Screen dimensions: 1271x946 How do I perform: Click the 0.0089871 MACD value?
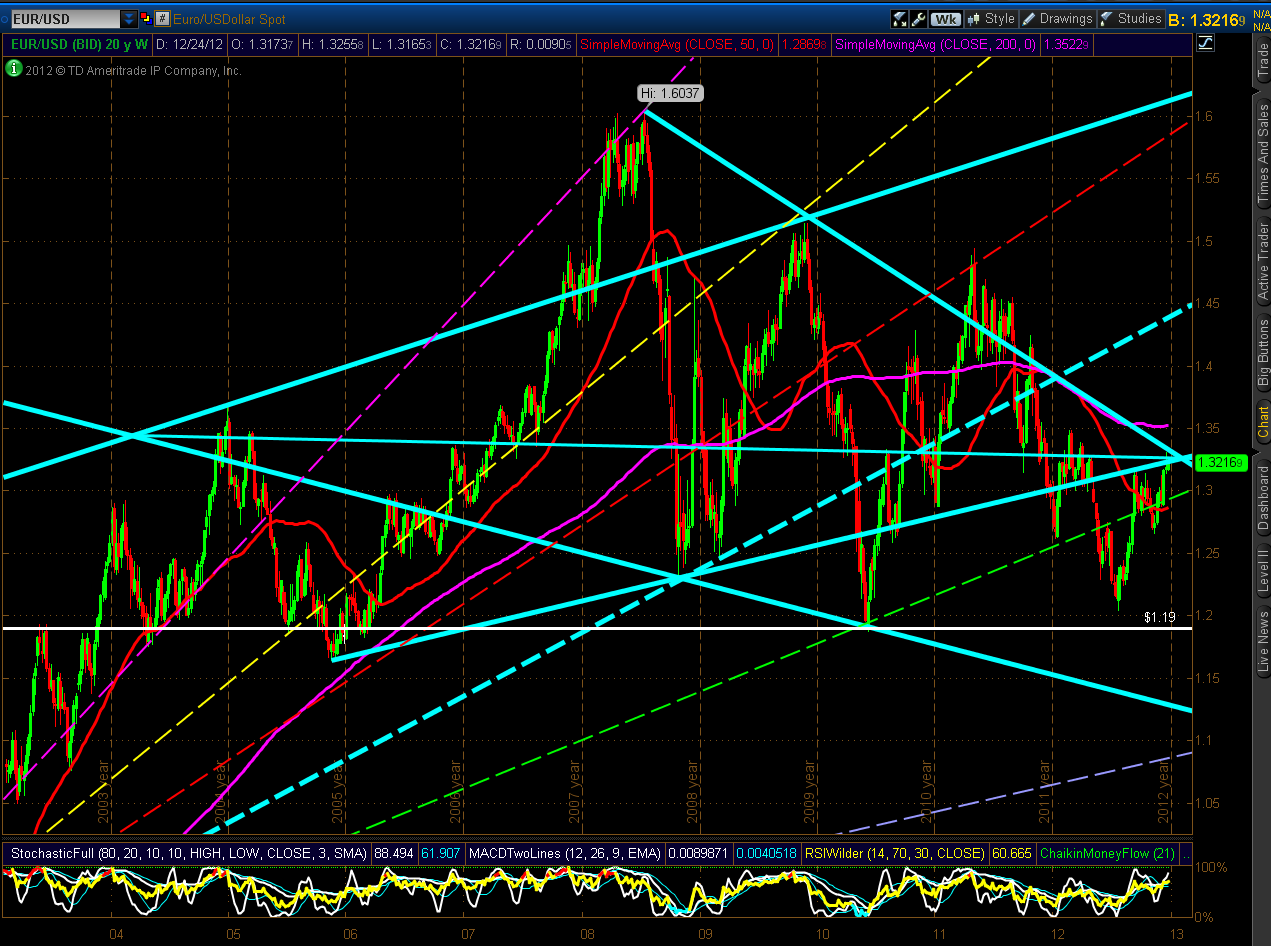pyautogui.click(x=696, y=854)
